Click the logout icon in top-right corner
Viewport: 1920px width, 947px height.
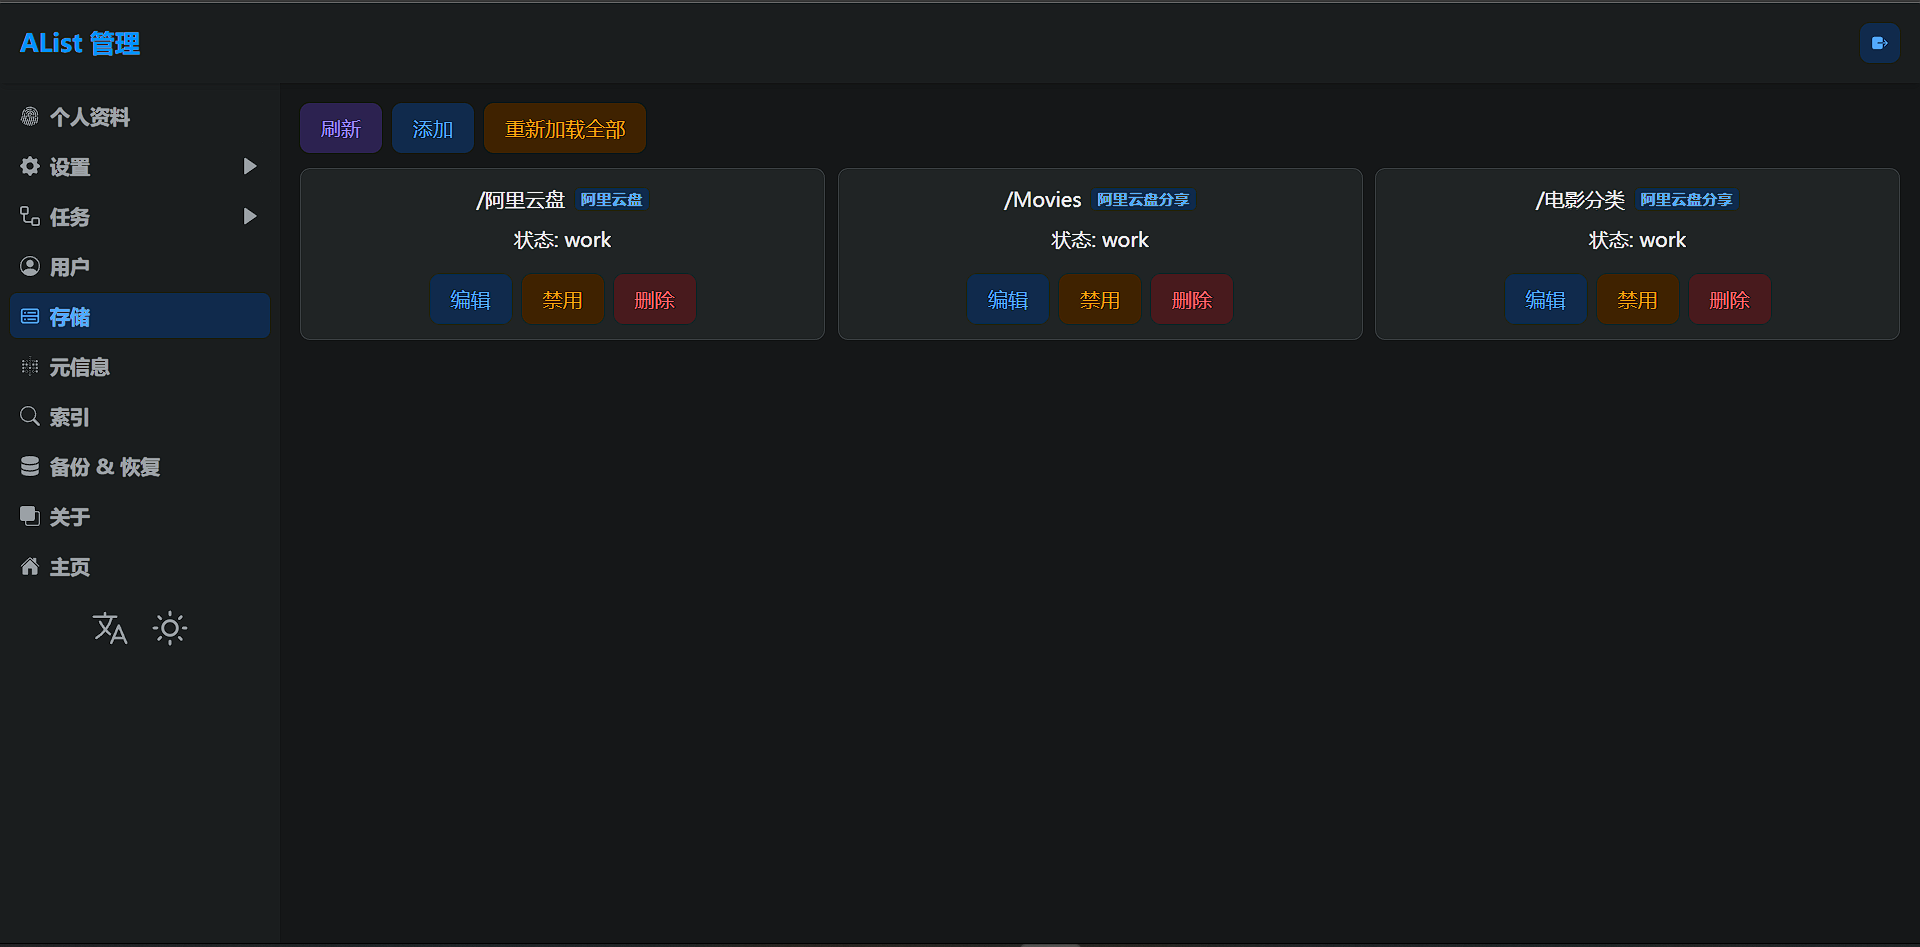coord(1879,43)
